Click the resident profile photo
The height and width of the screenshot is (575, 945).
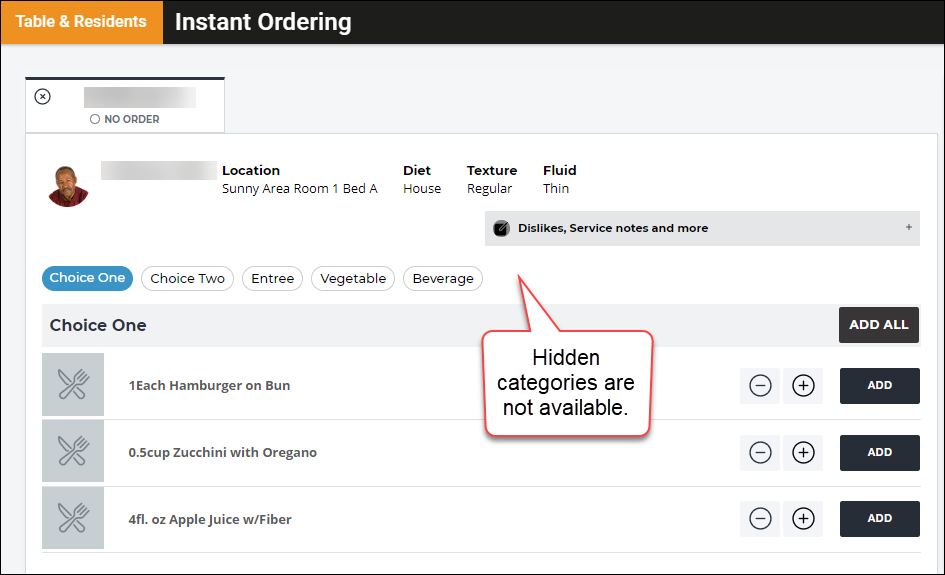click(68, 186)
